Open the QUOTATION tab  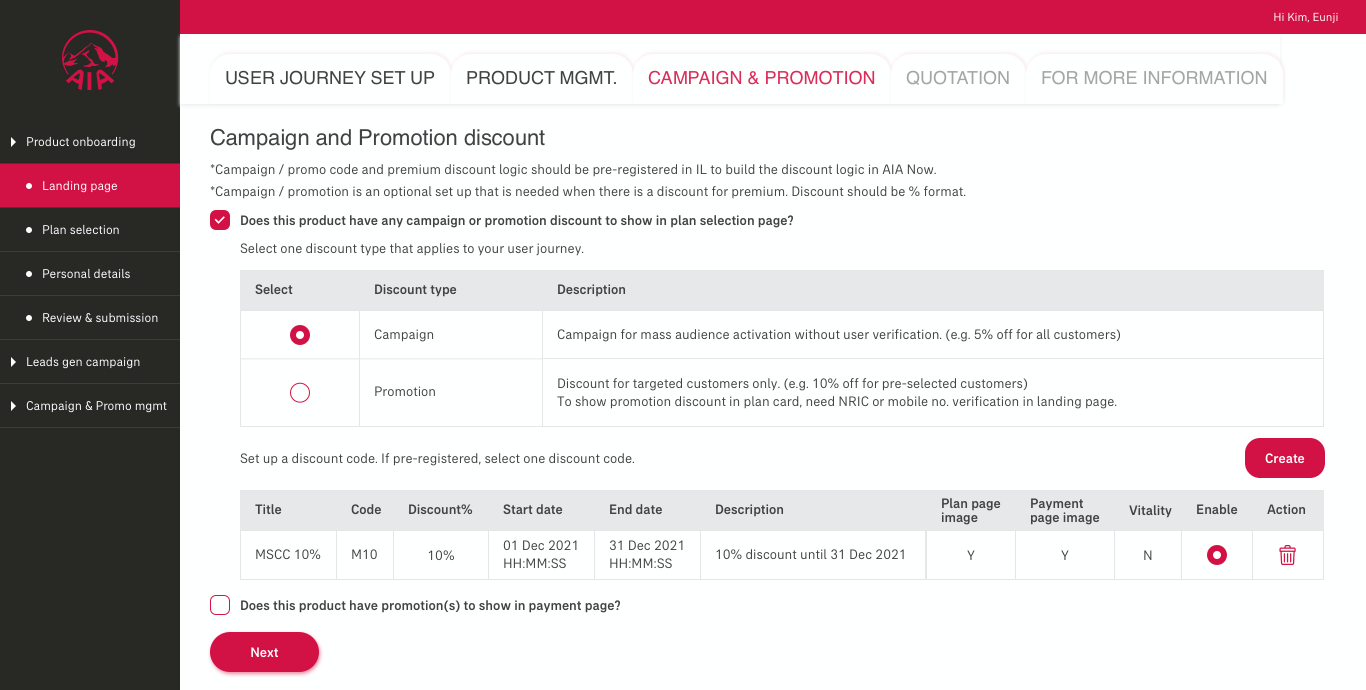click(958, 78)
